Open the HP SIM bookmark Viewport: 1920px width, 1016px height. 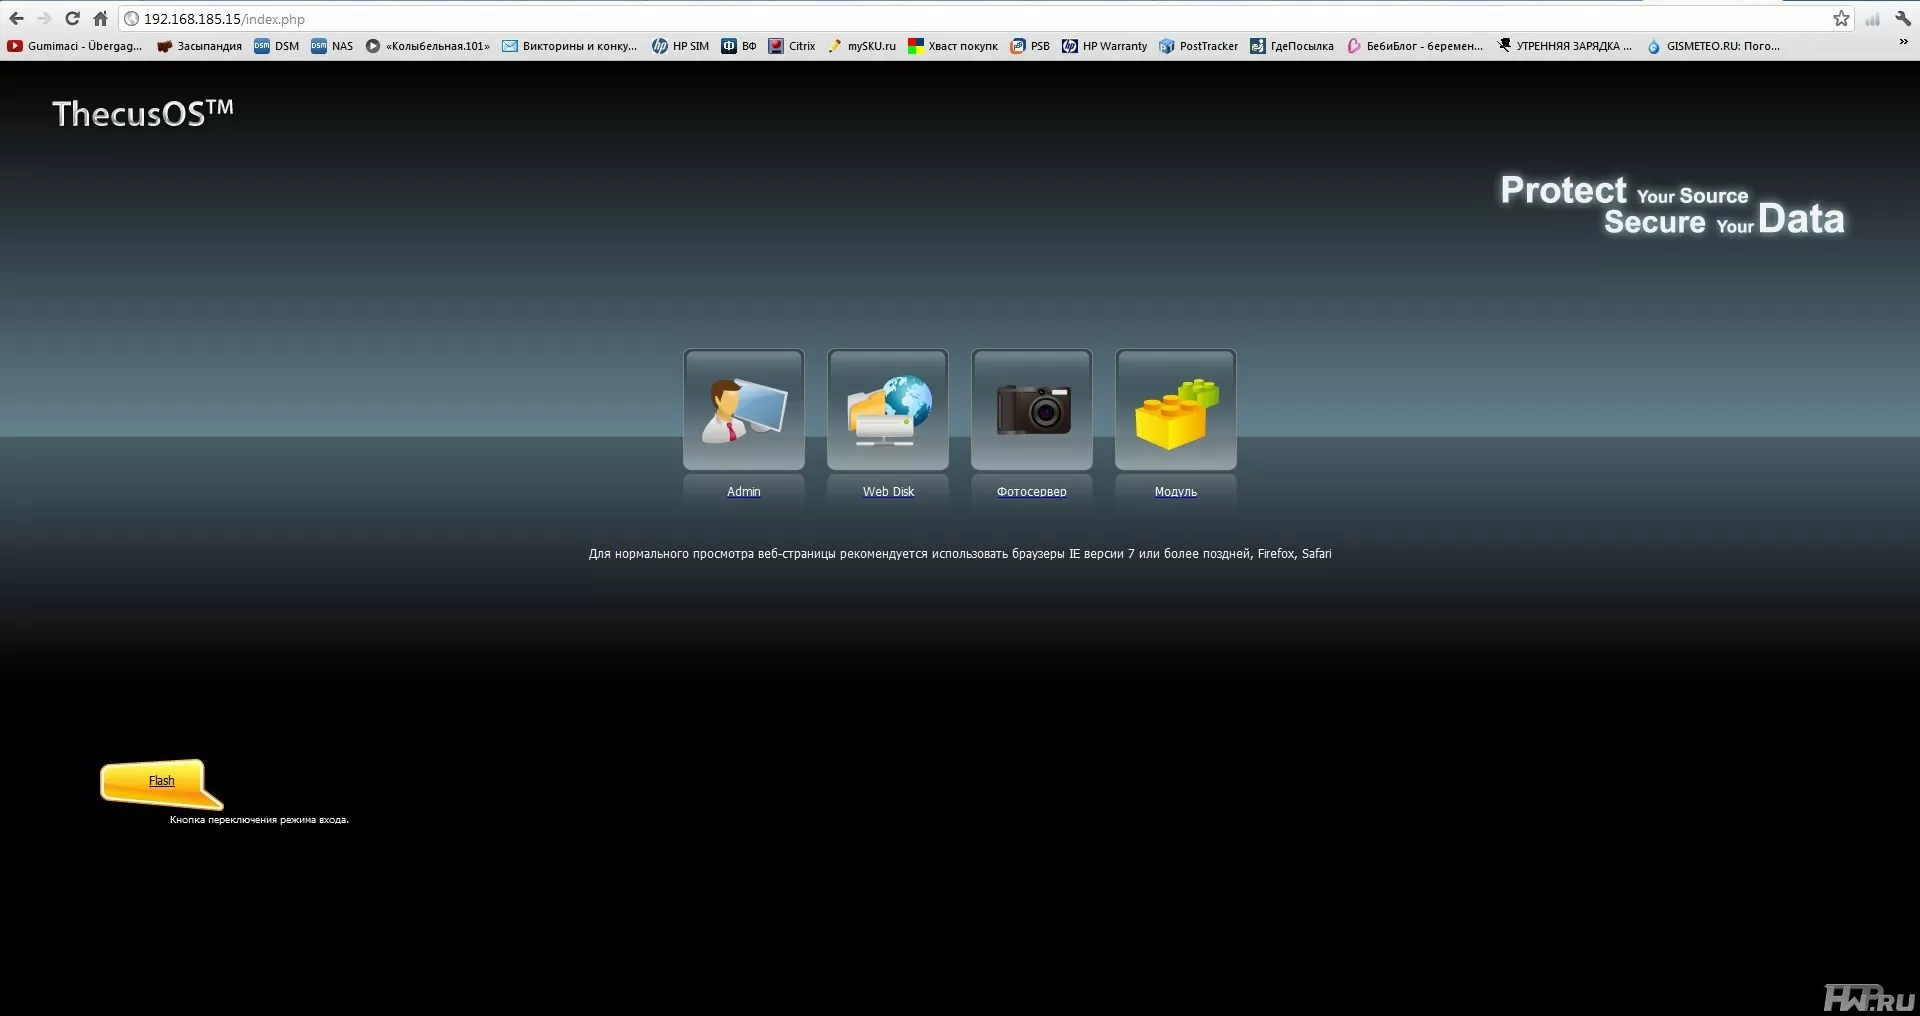click(681, 46)
